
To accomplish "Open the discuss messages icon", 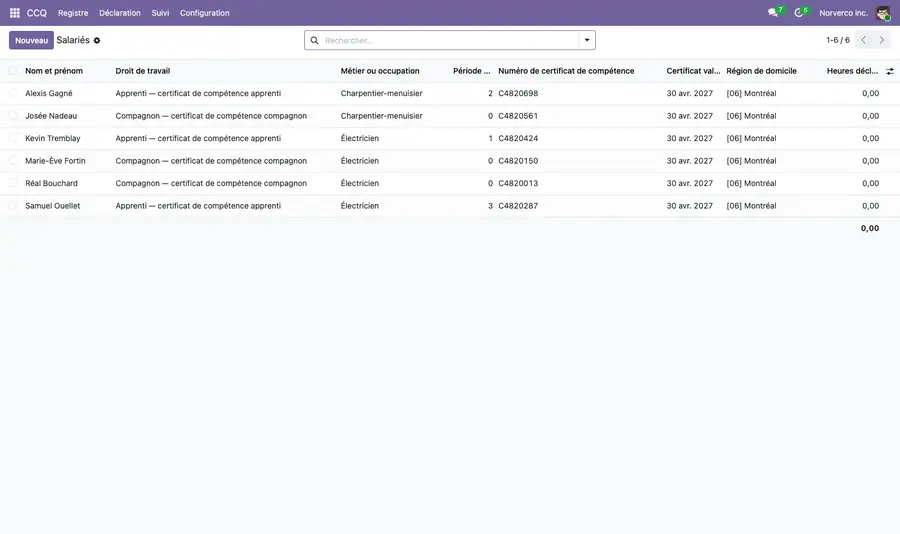I will 773,13.
